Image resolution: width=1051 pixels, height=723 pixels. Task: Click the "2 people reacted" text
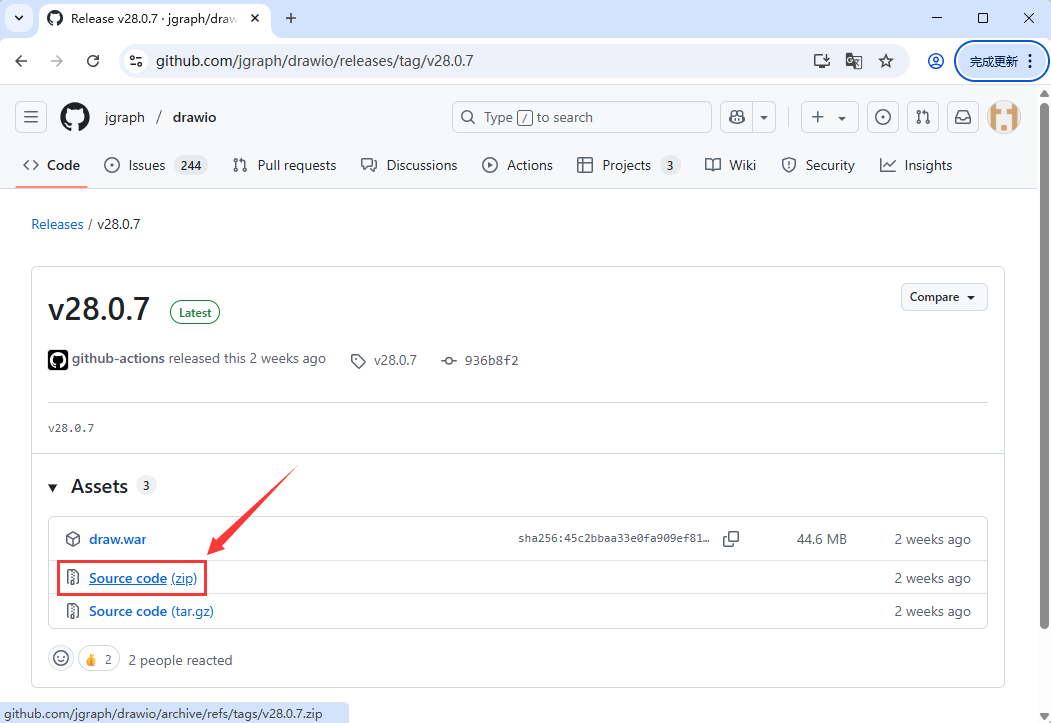tap(180, 660)
